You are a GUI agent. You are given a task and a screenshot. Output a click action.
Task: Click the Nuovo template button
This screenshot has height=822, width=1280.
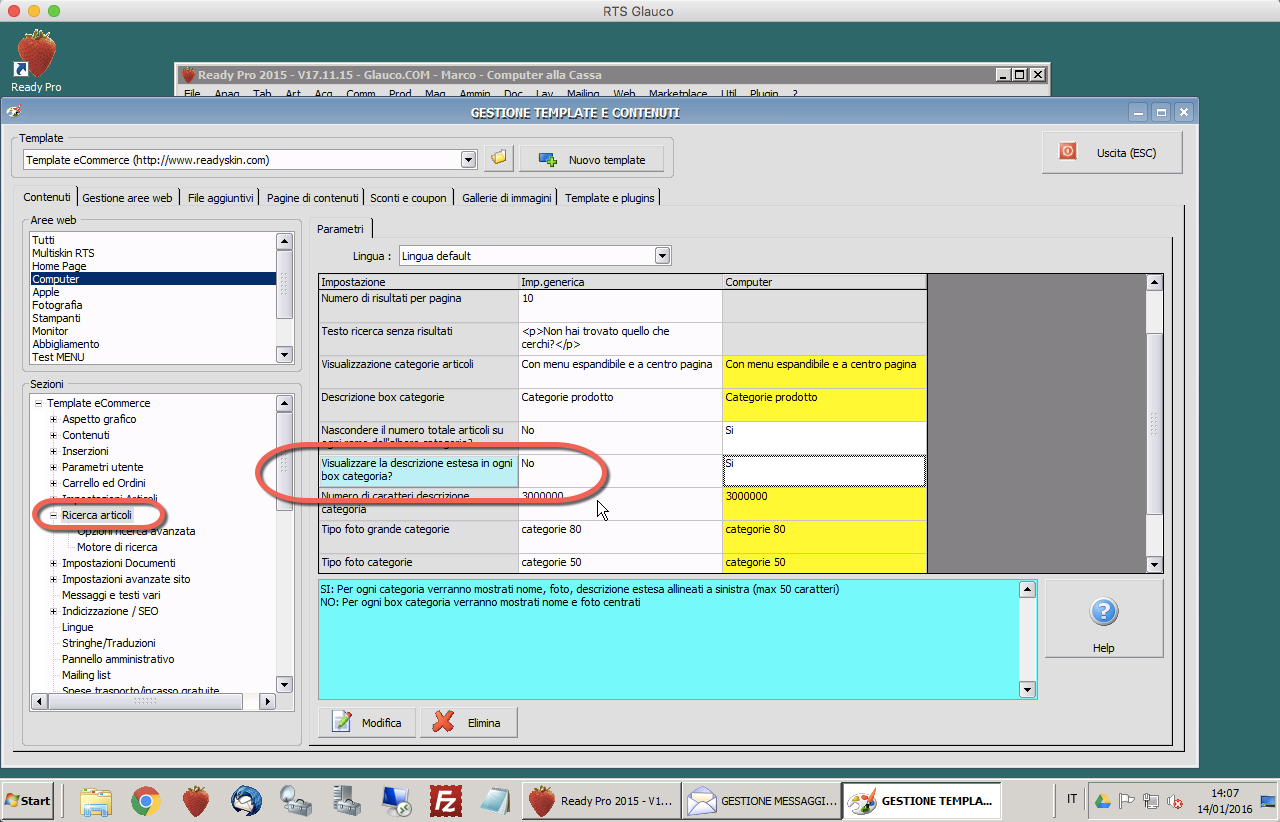(x=592, y=159)
